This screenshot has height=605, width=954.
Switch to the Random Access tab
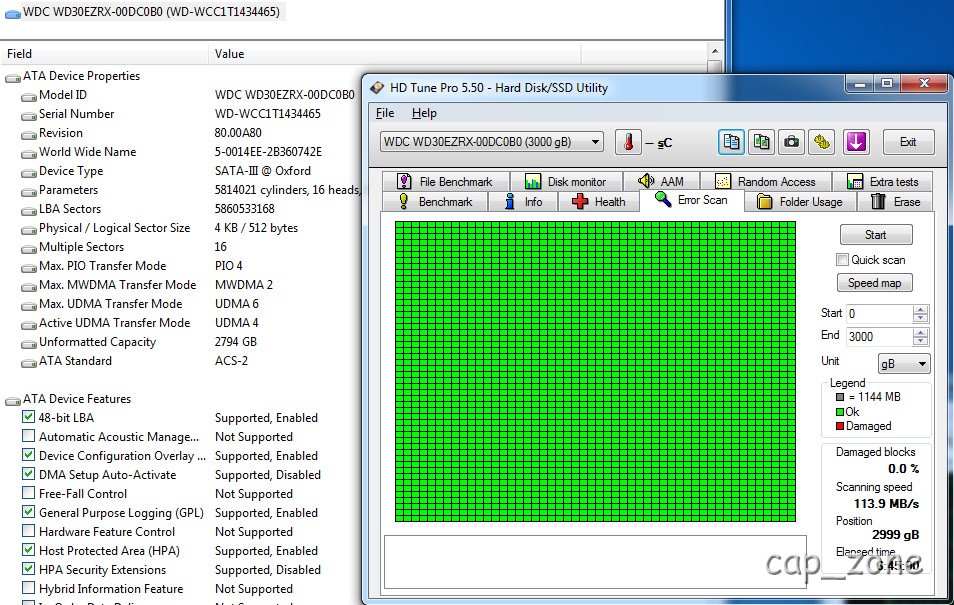click(765, 181)
